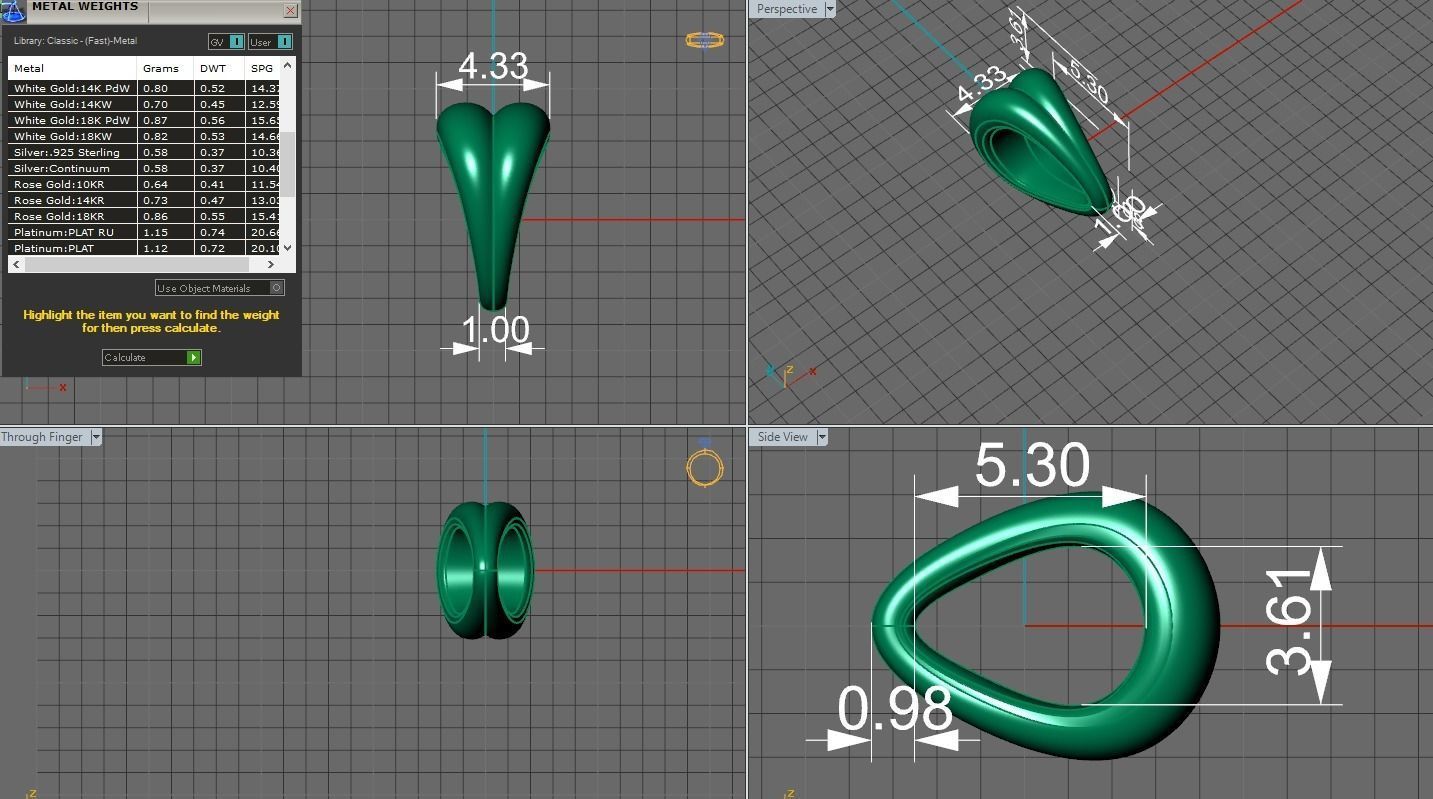The height and width of the screenshot is (799, 1433).
Task: Click the 0.72 DWT value for Platinum:PLAT
Action: point(212,248)
